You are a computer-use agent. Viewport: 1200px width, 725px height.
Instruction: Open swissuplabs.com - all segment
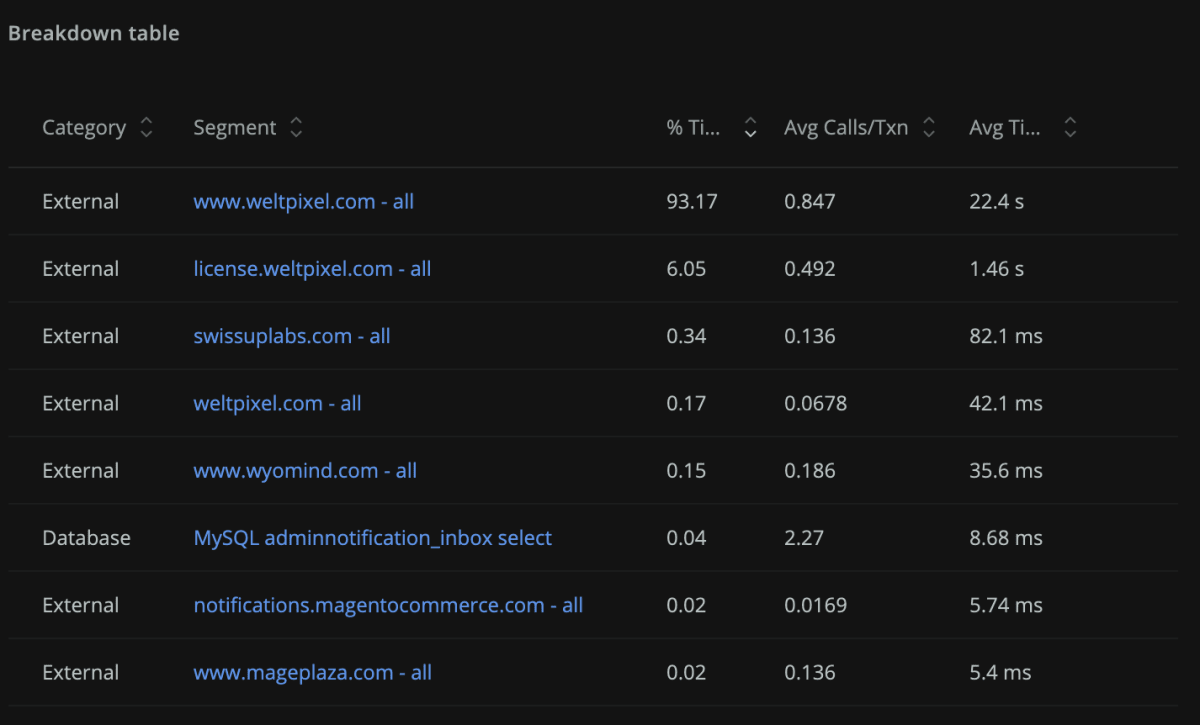click(292, 336)
